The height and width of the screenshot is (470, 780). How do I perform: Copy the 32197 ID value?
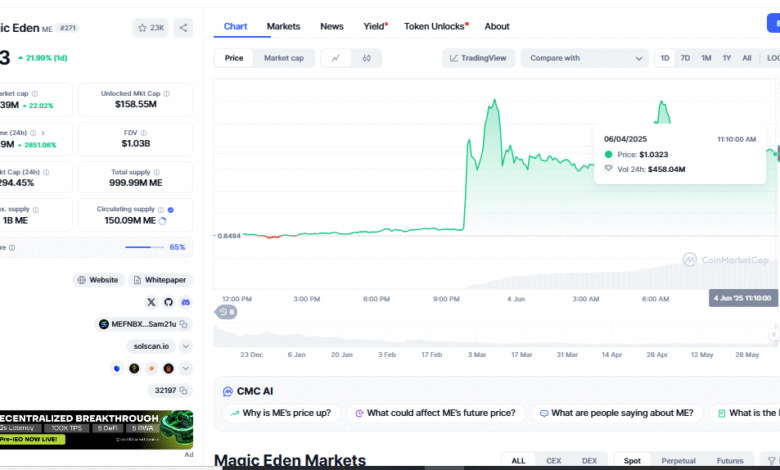[184, 390]
